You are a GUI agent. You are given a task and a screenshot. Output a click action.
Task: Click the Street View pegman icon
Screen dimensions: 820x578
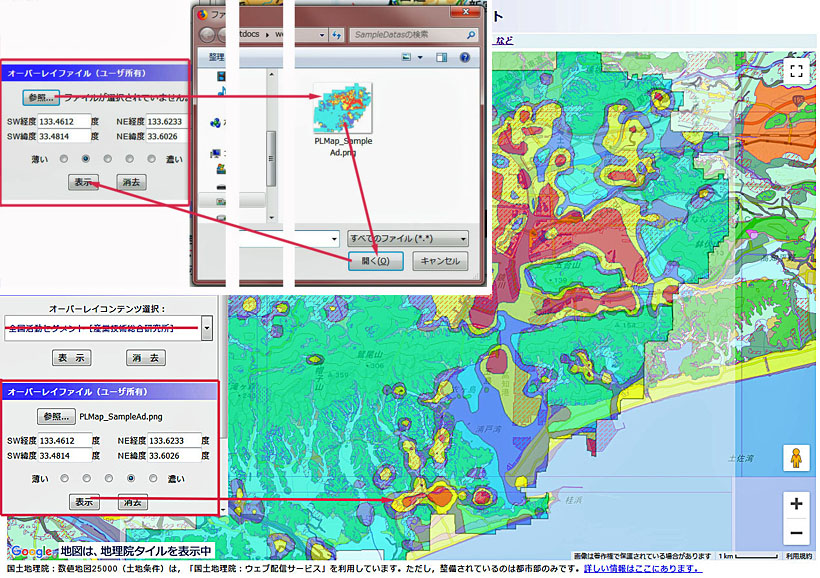(x=796, y=458)
